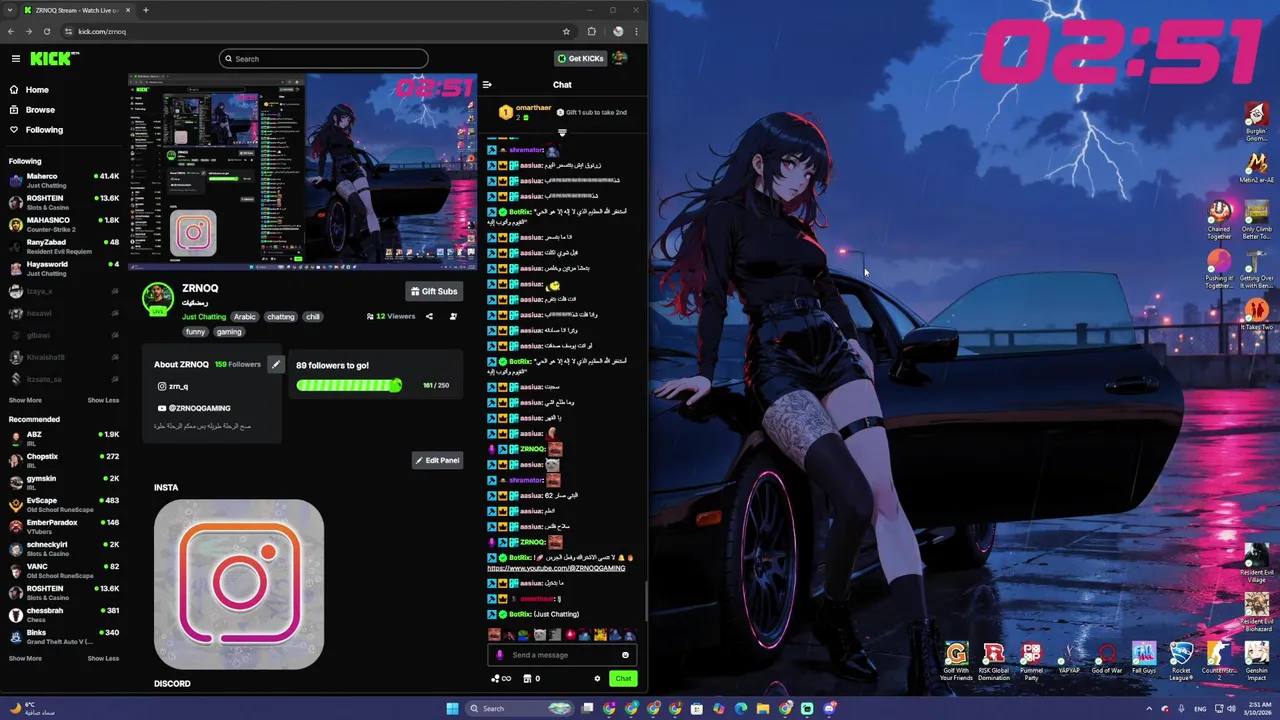
Task: Open Rocket League desktop icon
Action: (1181, 661)
